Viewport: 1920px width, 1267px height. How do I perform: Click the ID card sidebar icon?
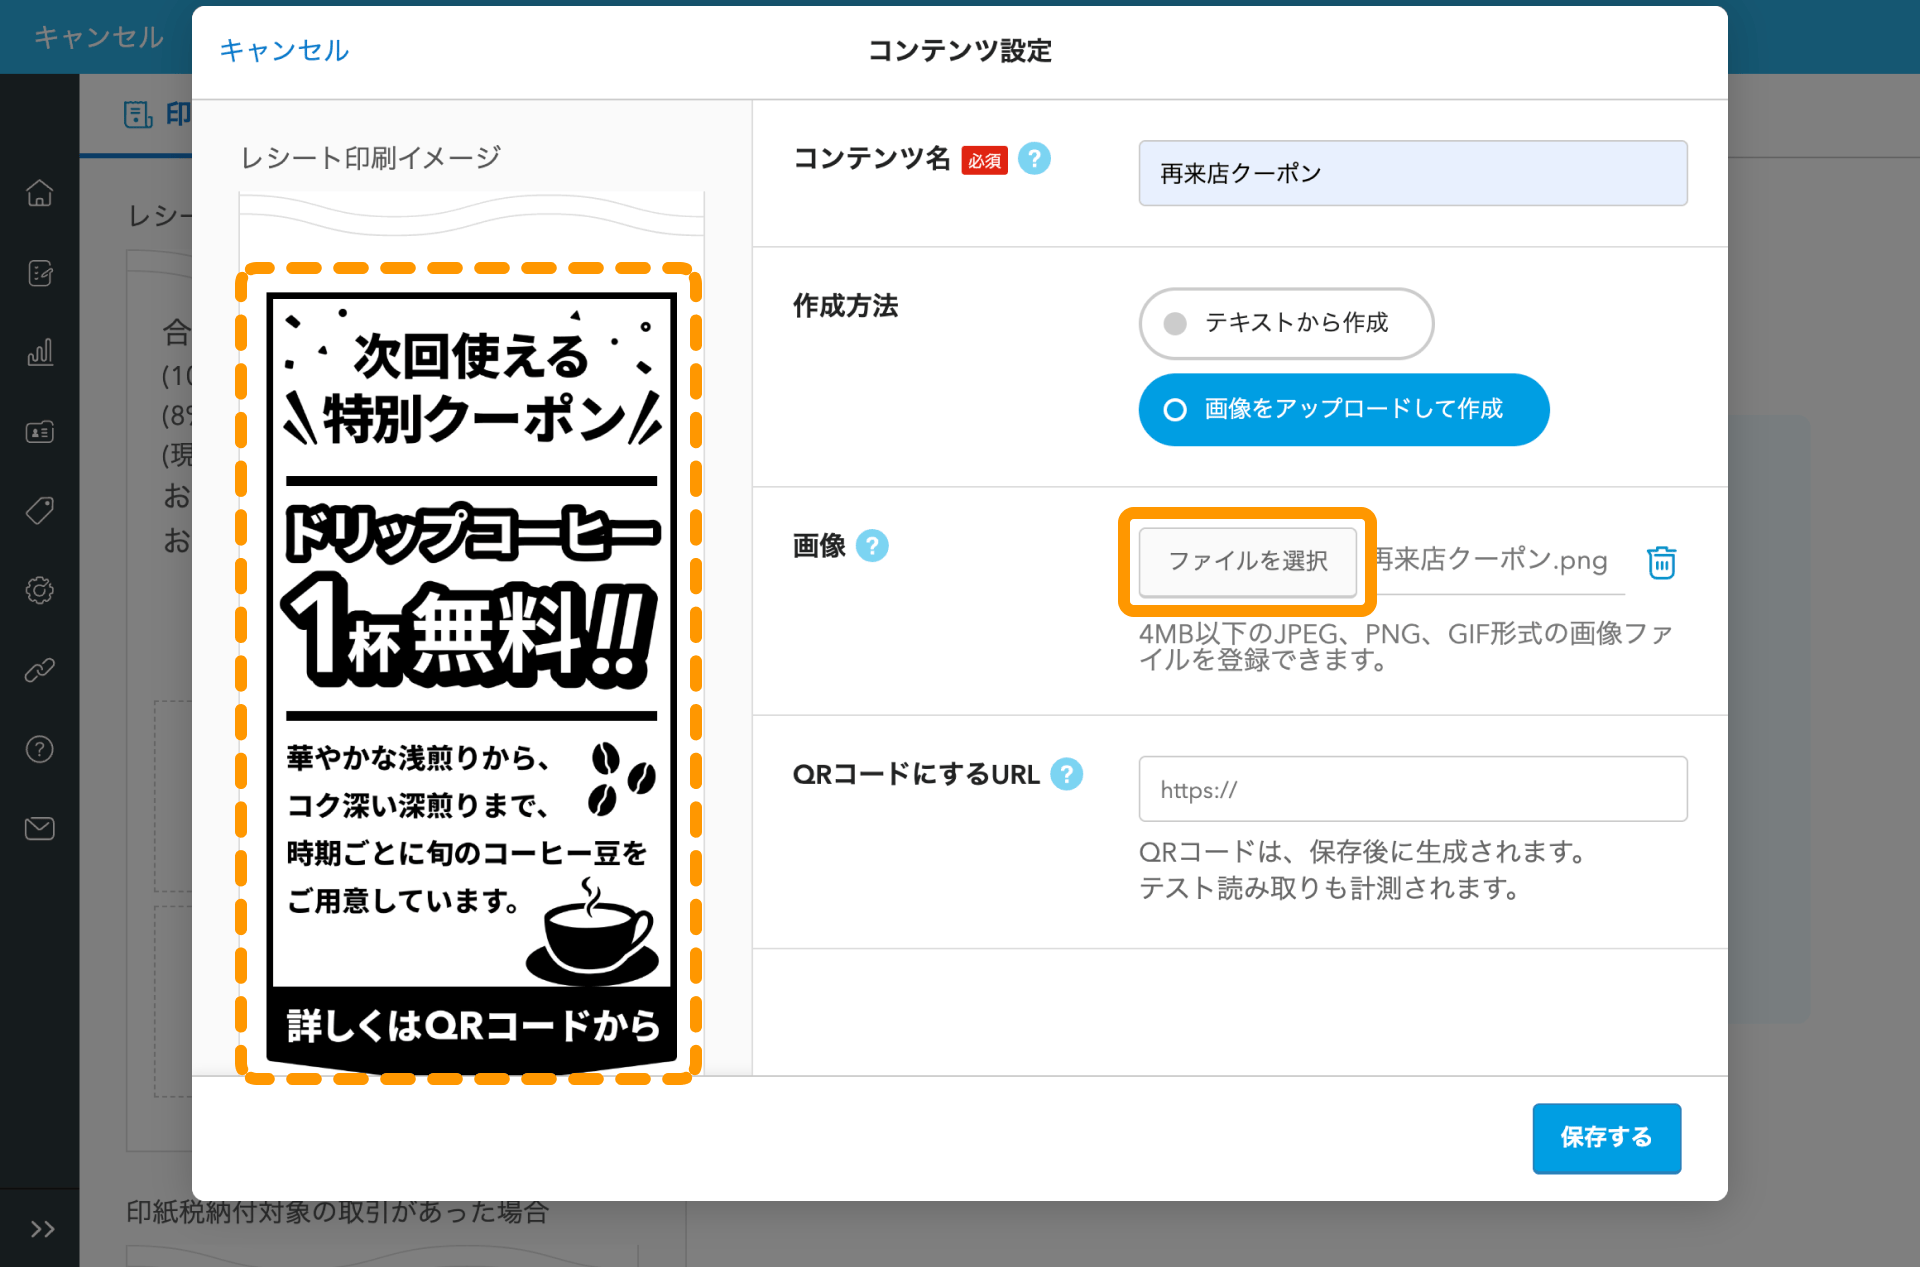40,432
